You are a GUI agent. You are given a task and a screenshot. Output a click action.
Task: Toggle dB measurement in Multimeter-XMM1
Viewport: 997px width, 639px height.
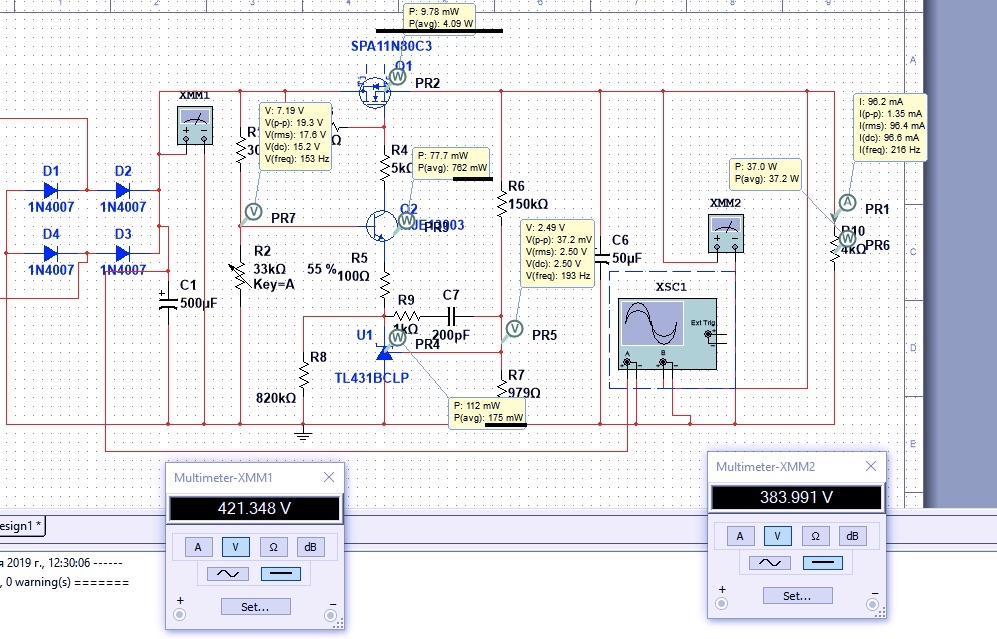[x=311, y=547]
